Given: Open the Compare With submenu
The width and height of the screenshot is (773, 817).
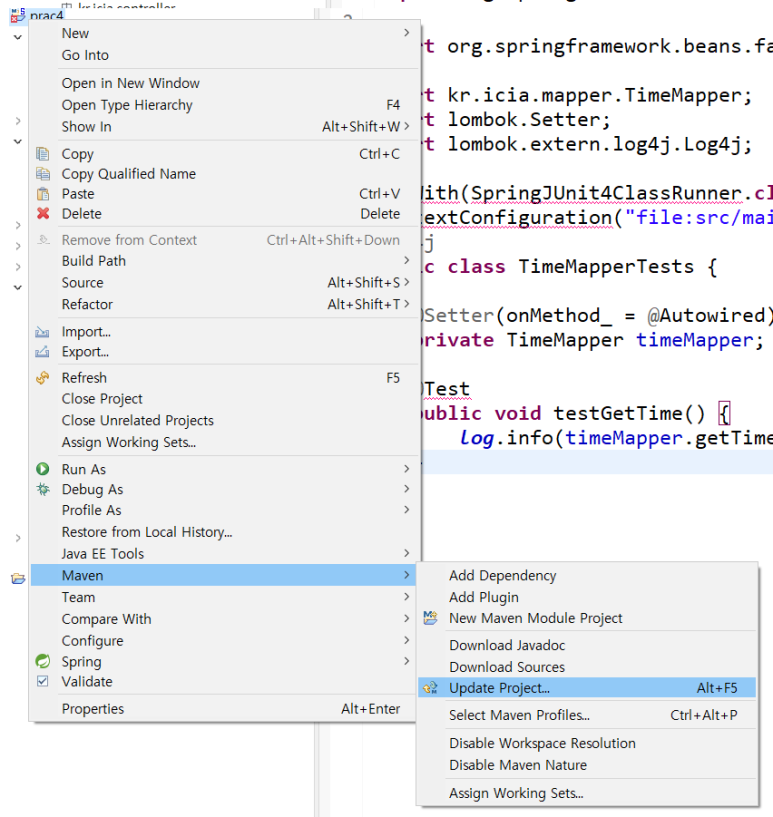Looking at the screenshot, I should (x=224, y=619).
